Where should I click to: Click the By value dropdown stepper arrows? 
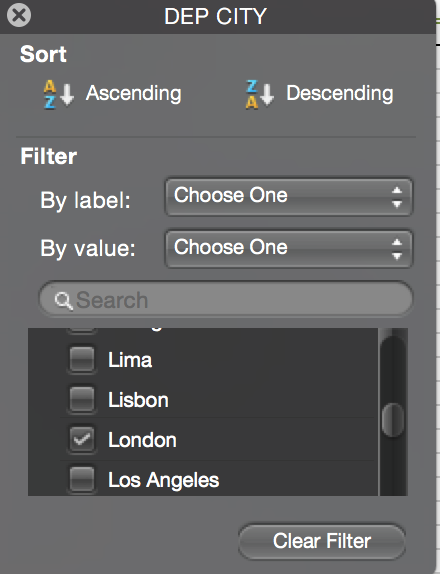397,249
